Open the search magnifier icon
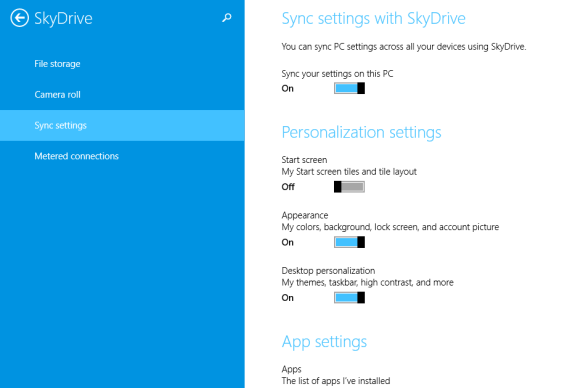Screen dimensions: 580x388 (227, 17)
